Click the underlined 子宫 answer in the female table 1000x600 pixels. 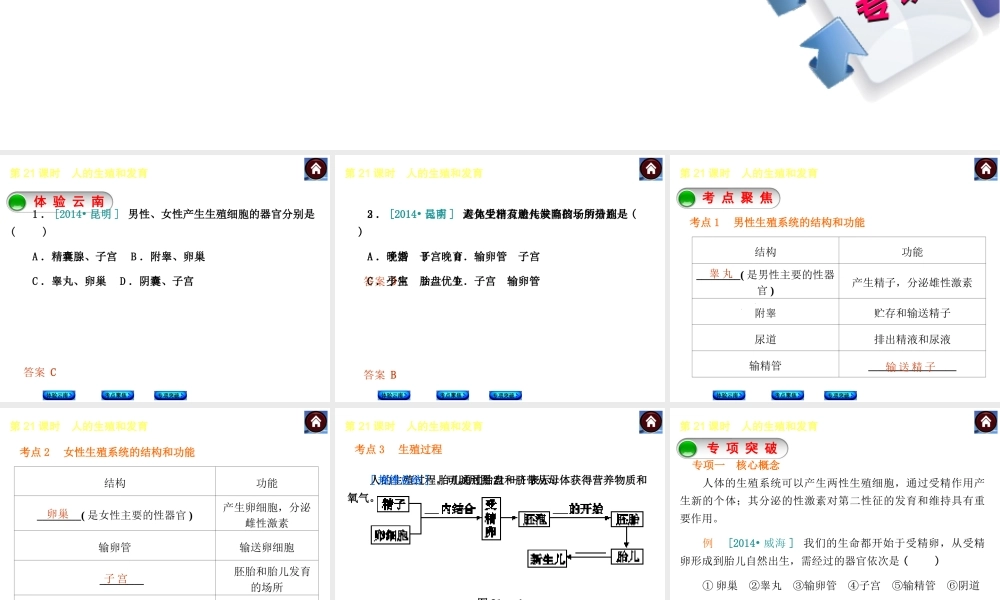116,578
